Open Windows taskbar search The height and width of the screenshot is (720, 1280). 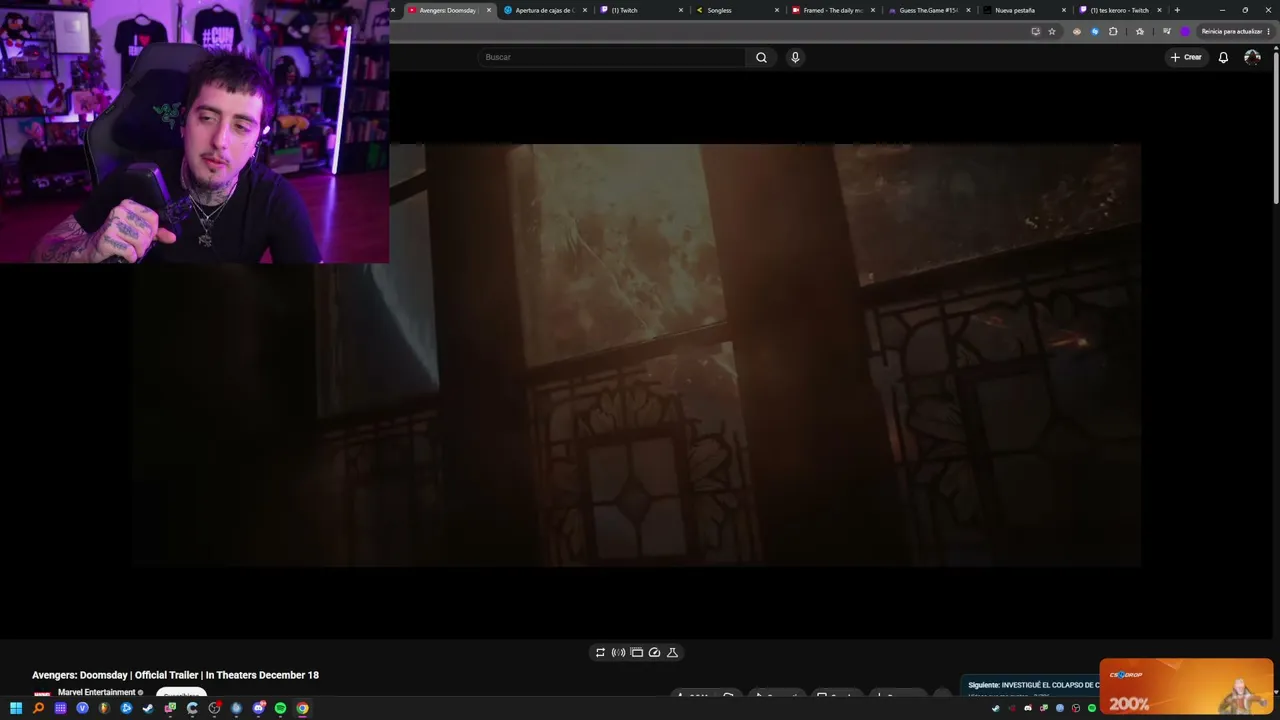click(x=38, y=708)
